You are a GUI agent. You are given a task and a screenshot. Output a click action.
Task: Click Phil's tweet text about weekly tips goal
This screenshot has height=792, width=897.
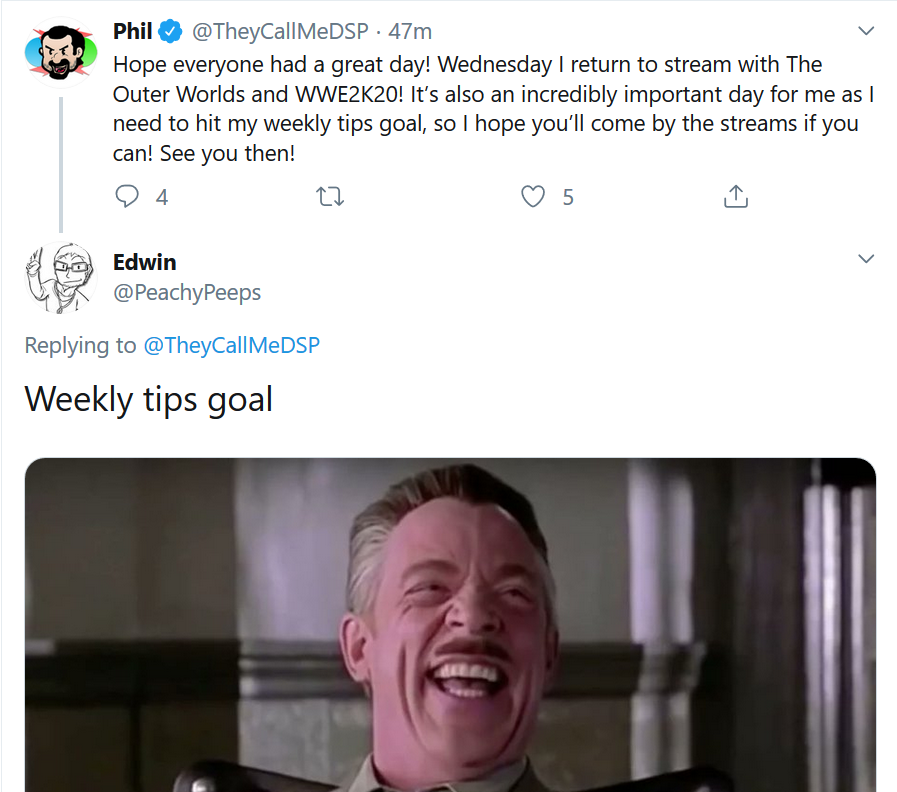pyautogui.click(x=493, y=109)
